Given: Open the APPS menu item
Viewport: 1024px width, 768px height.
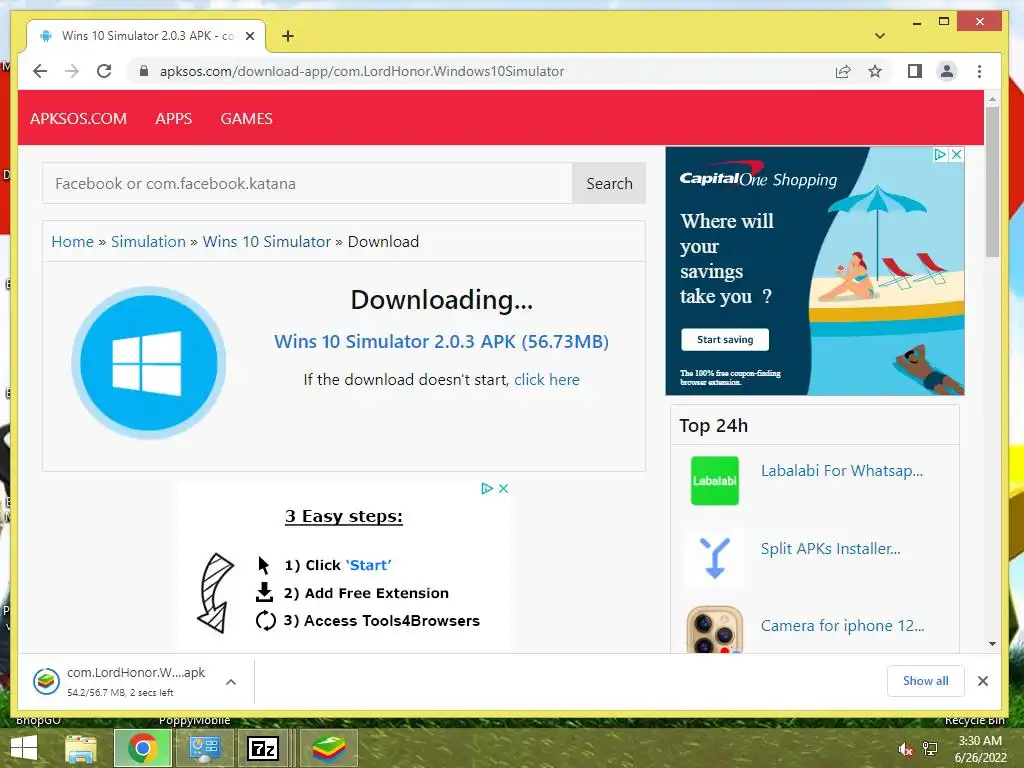Looking at the screenshot, I should point(174,118).
